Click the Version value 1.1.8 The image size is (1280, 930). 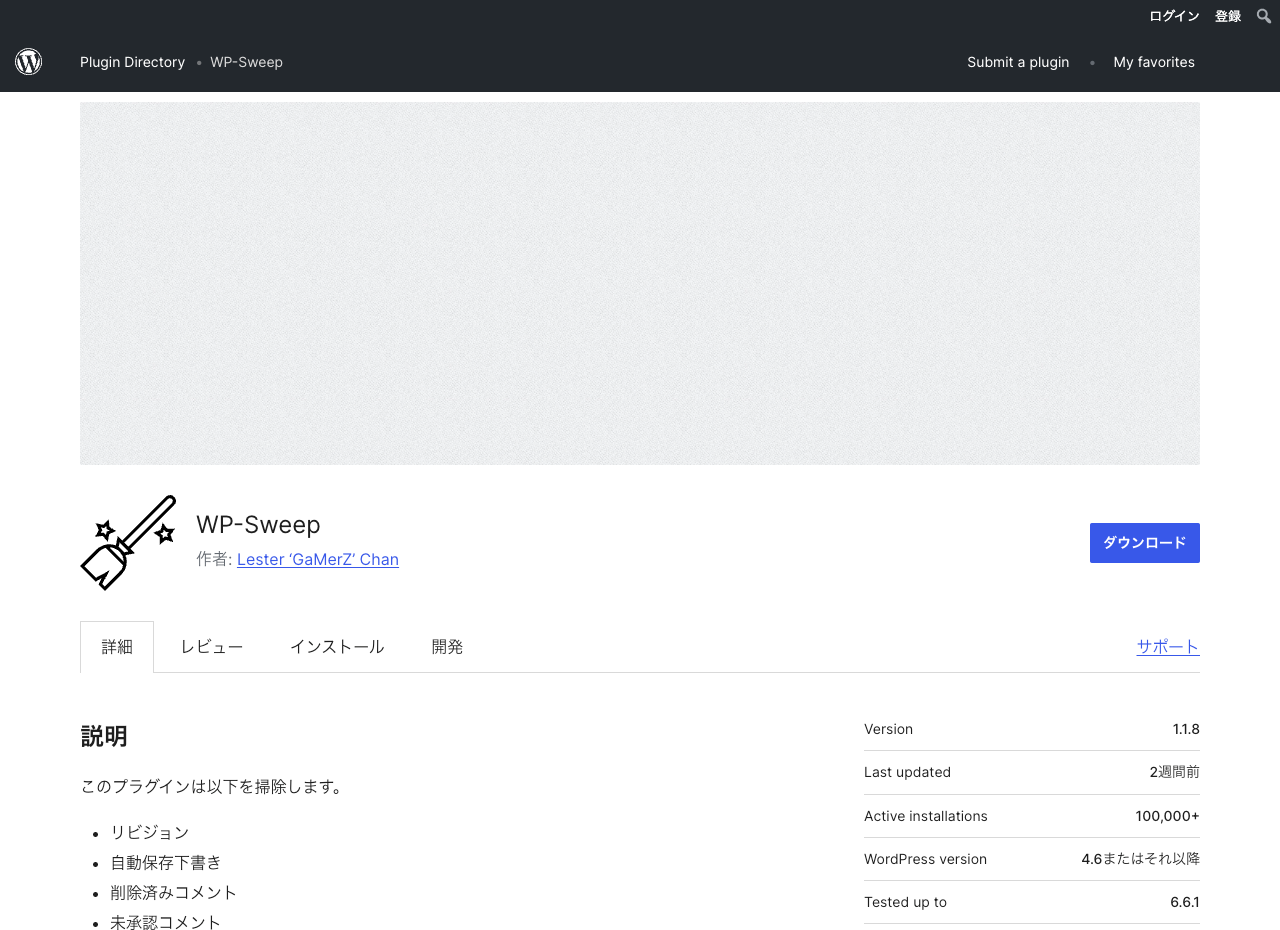tap(1186, 729)
